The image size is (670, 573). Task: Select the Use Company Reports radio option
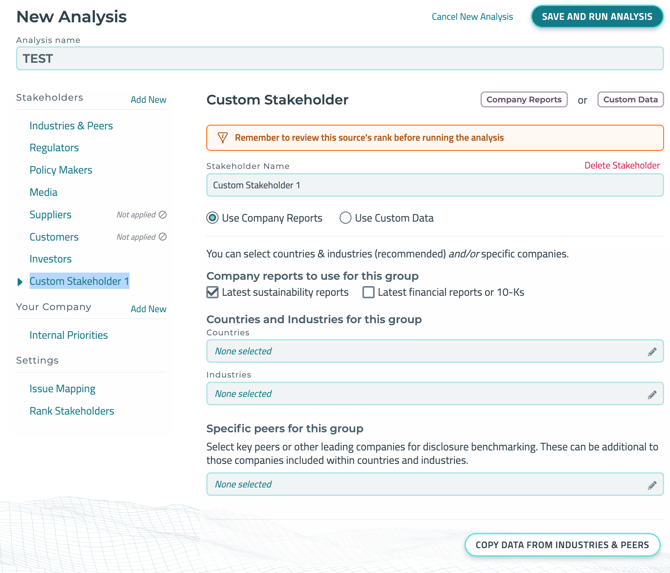pyautogui.click(x=213, y=218)
